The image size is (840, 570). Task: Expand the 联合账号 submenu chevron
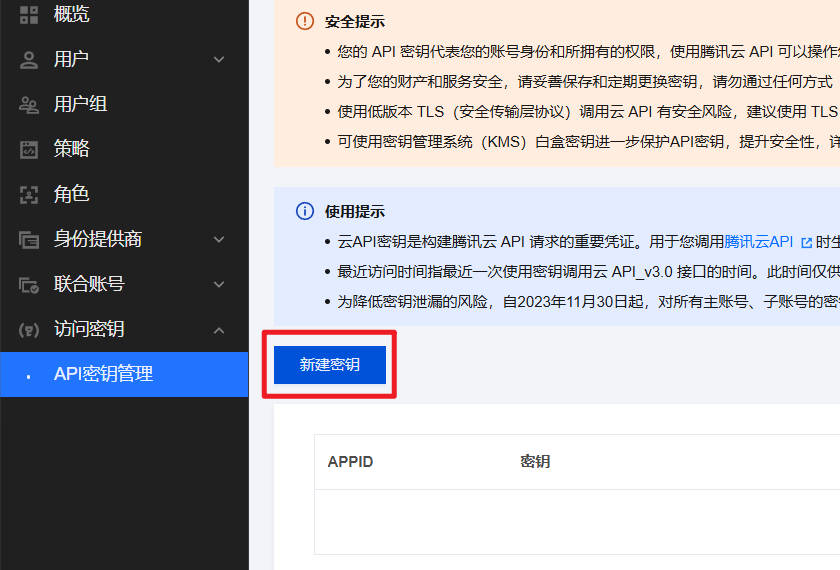tap(219, 285)
